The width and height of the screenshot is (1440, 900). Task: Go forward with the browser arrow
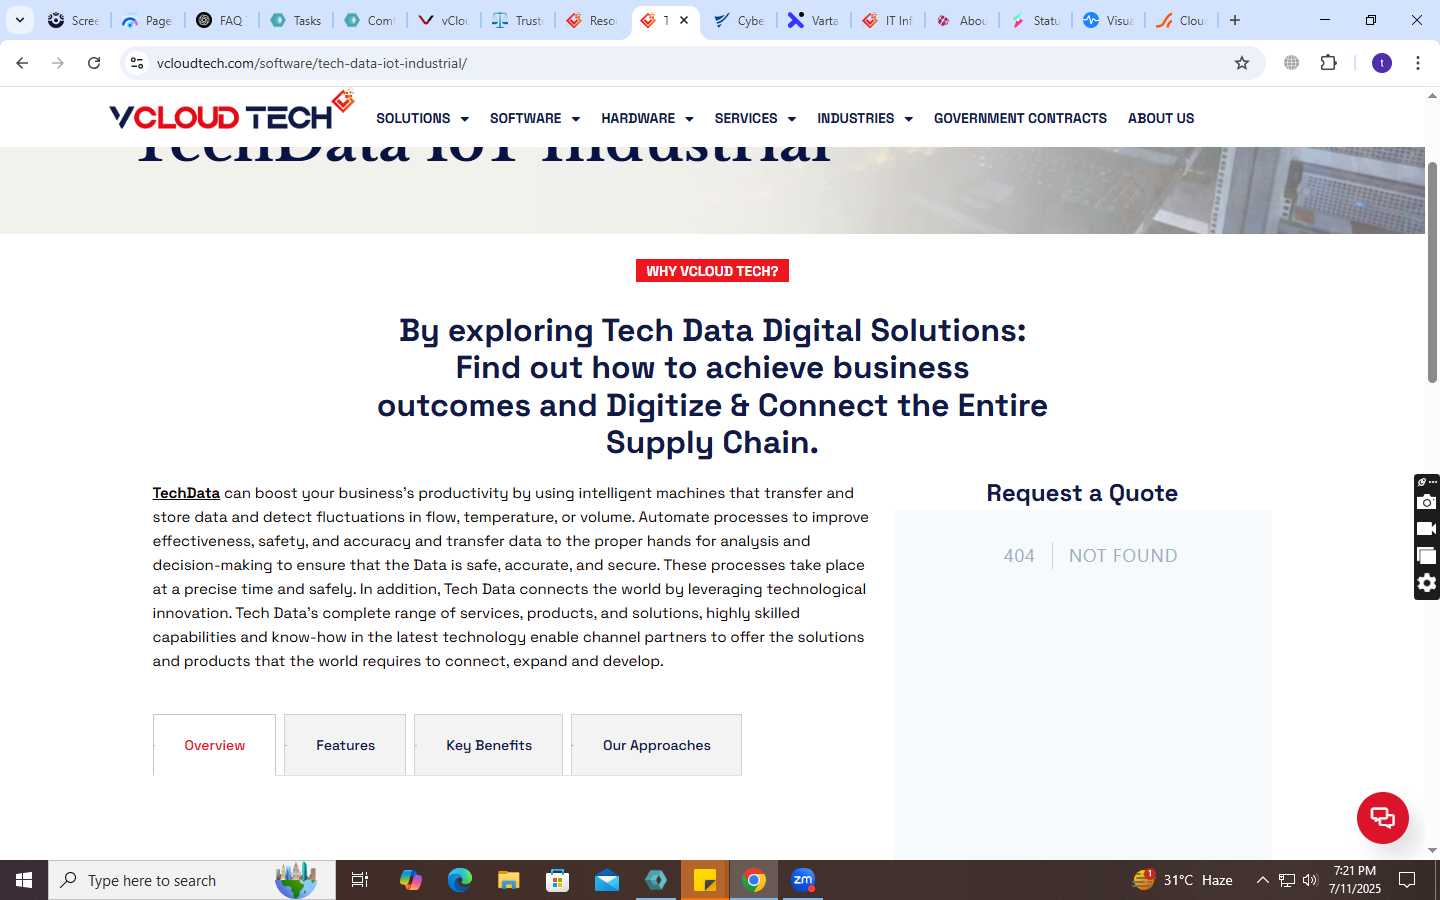tap(58, 63)
